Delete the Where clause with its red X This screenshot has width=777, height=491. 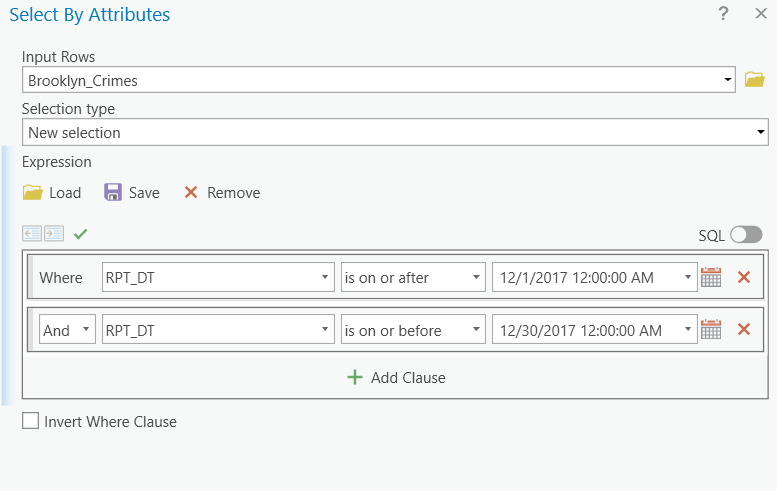point(743,277)
